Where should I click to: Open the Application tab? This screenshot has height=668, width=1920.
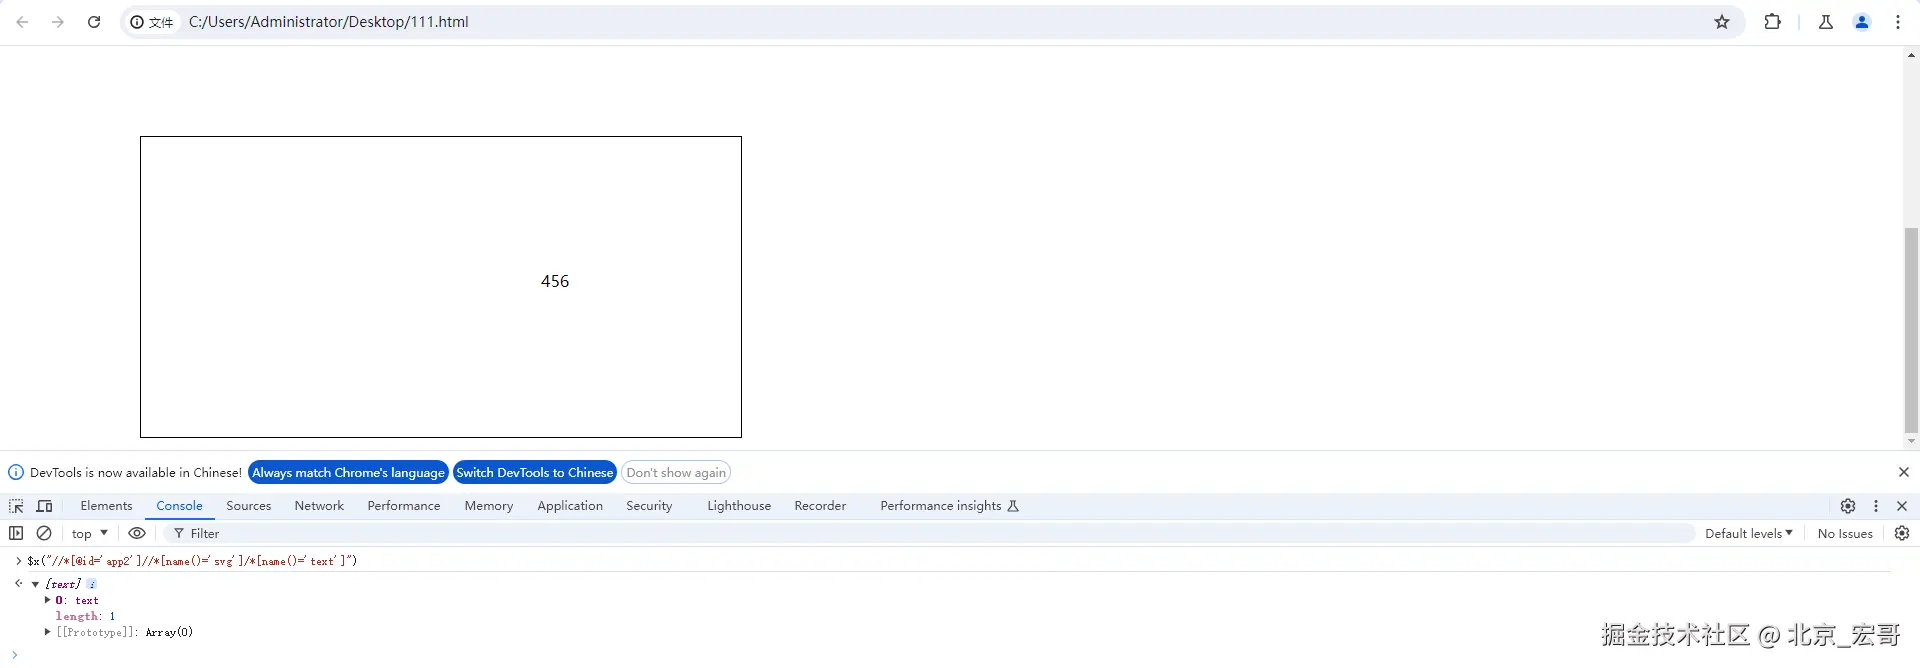(x=570, y=506)
